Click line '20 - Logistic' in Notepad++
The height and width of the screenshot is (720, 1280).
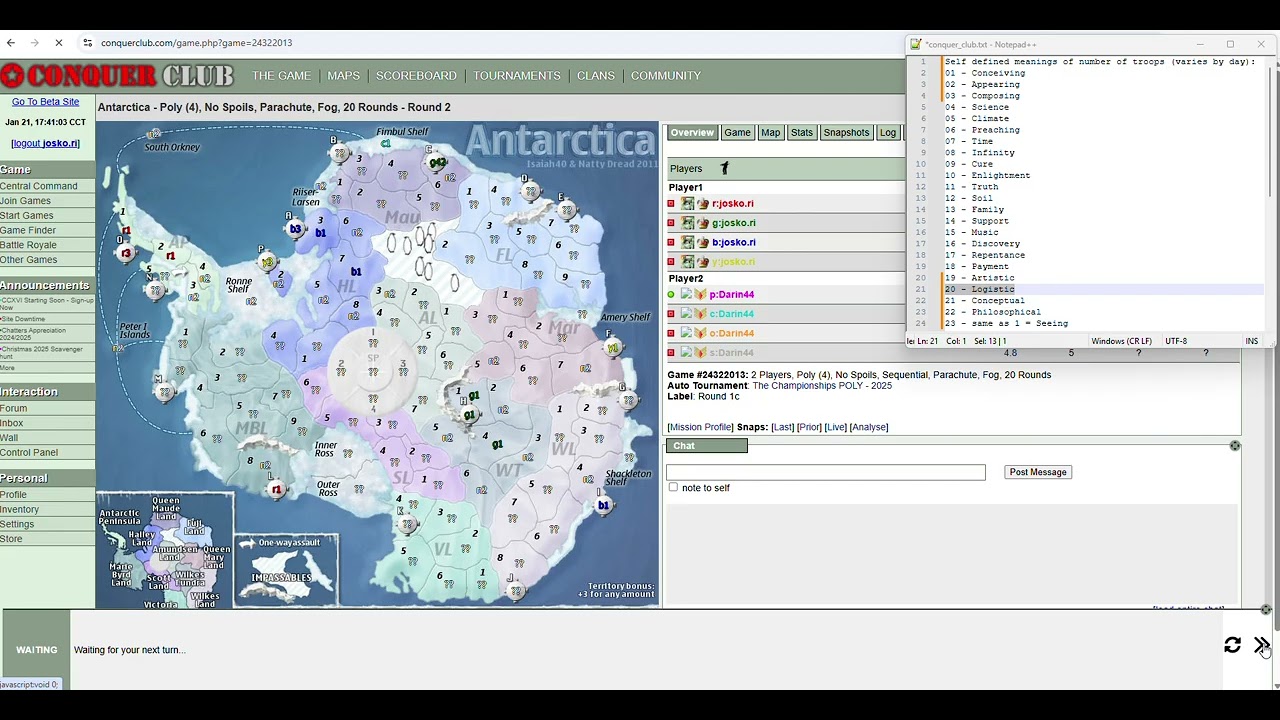click(x=980, y=289)
